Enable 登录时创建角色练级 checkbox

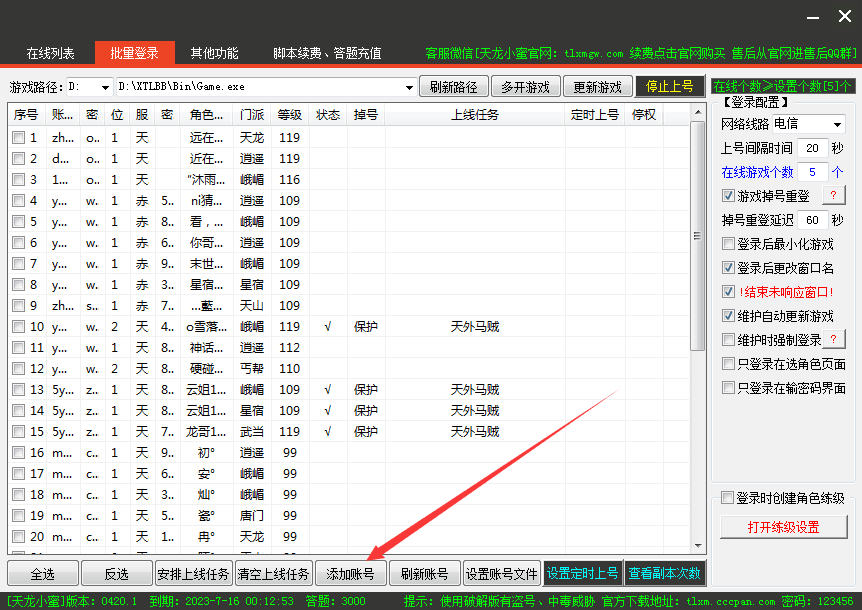pos(727,498)
